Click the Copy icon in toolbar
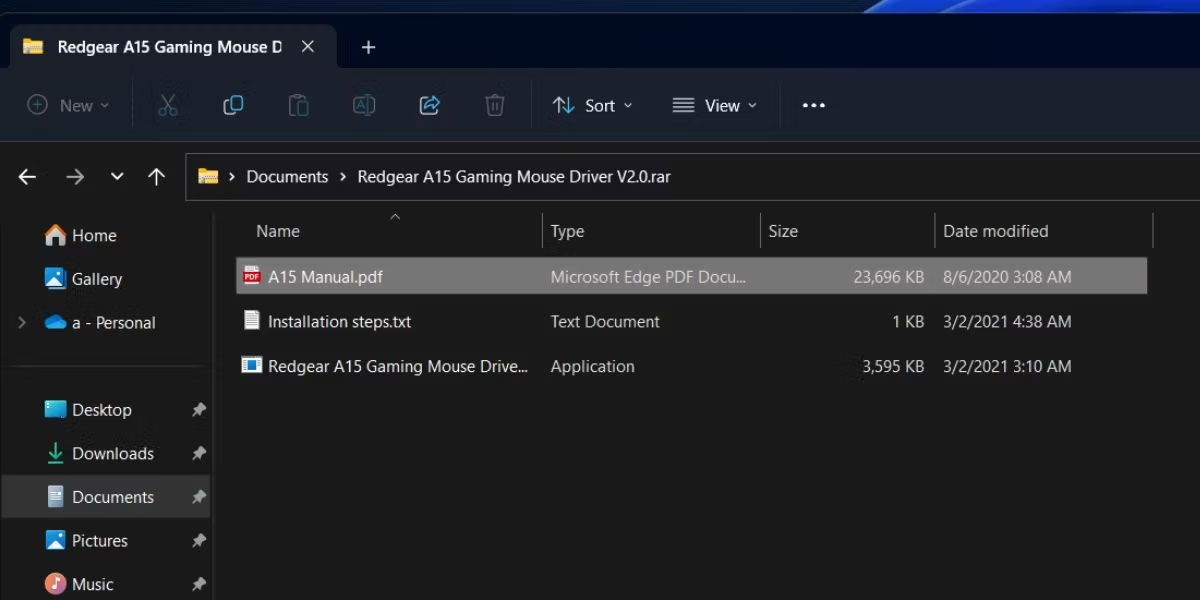The width and height of the screenshot is (1200, 600). [x=233, y=105]
